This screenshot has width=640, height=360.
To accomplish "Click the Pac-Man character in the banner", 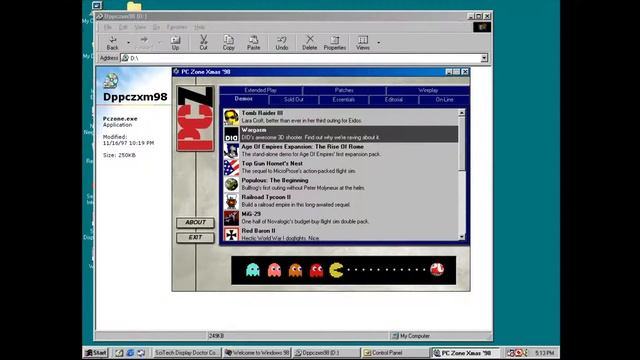I will 336,270.
